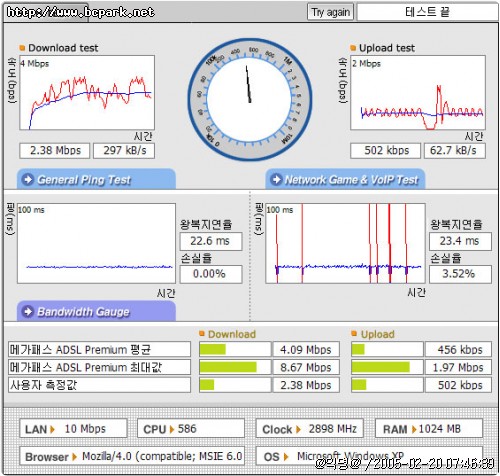Click the orange arrow beside Browser
Screen dimensions: 500x476
click(x=74, y=457)
